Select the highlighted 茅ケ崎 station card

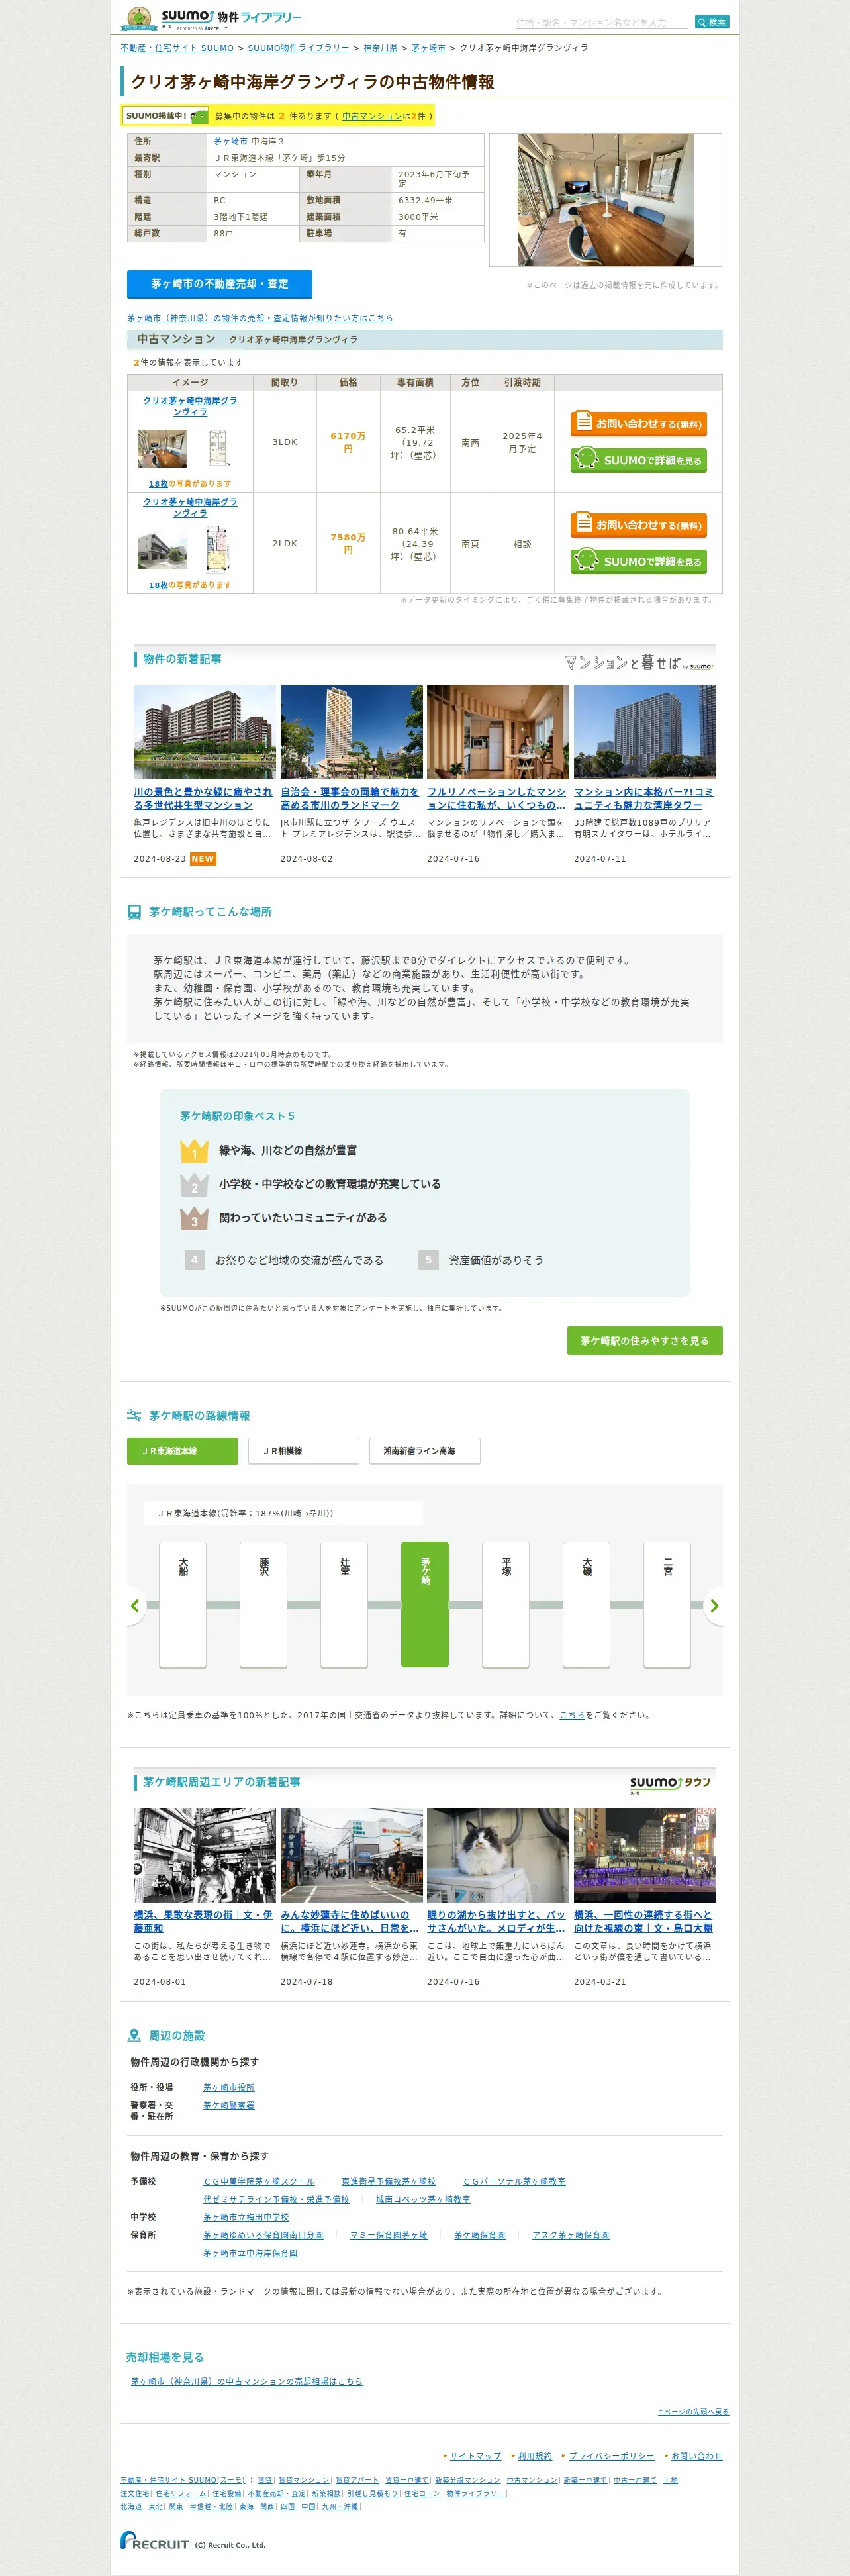tap(425, 1604)
